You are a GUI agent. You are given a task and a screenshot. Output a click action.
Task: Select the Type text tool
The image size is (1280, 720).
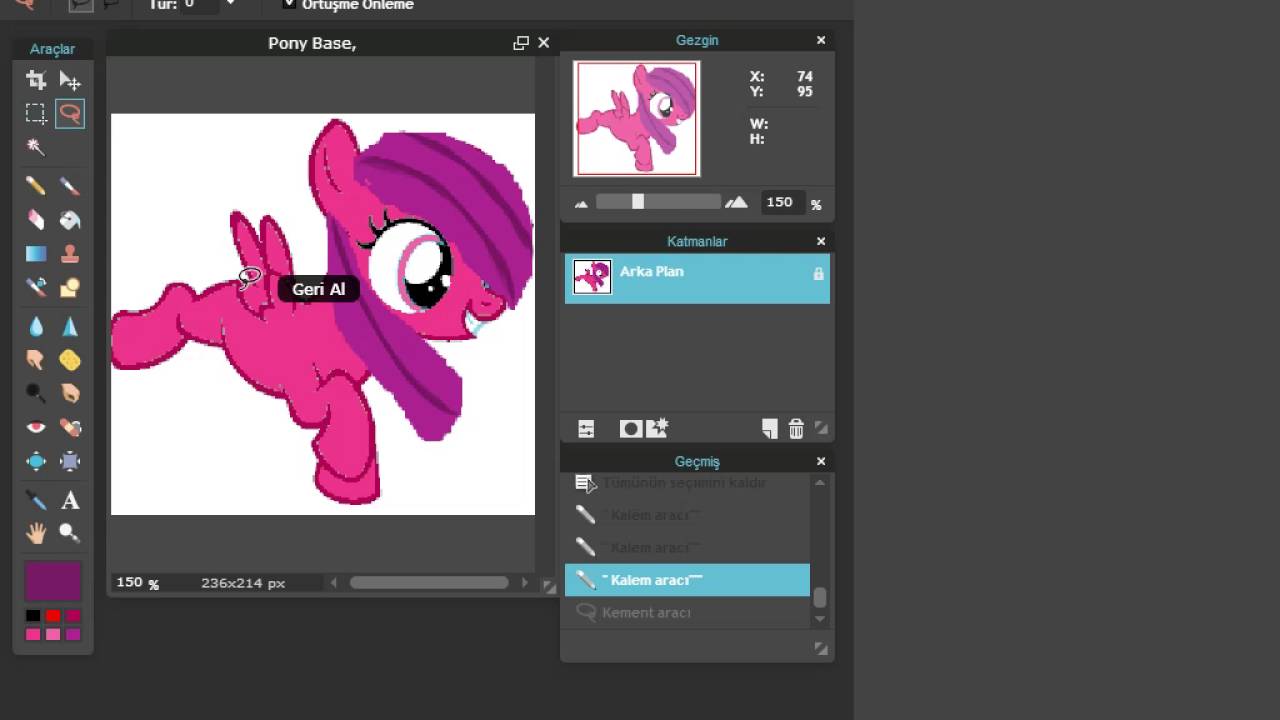[x=70, y=500]
